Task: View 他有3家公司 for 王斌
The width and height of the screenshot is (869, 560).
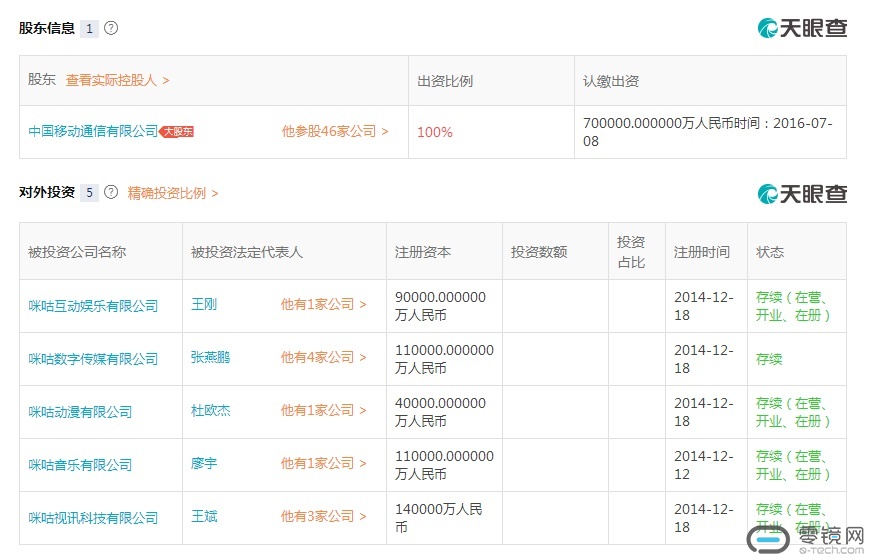Action: point(323,516)
